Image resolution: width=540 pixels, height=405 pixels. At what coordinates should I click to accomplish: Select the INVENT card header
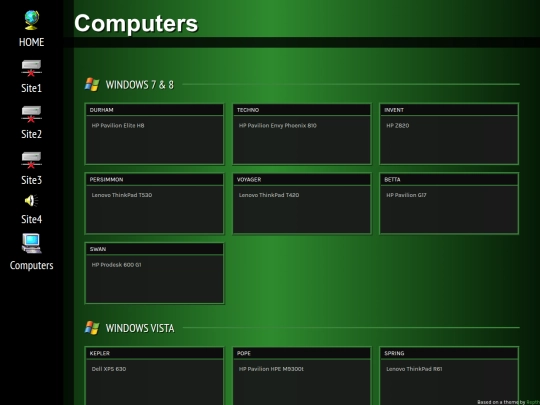tap(449, 110)
